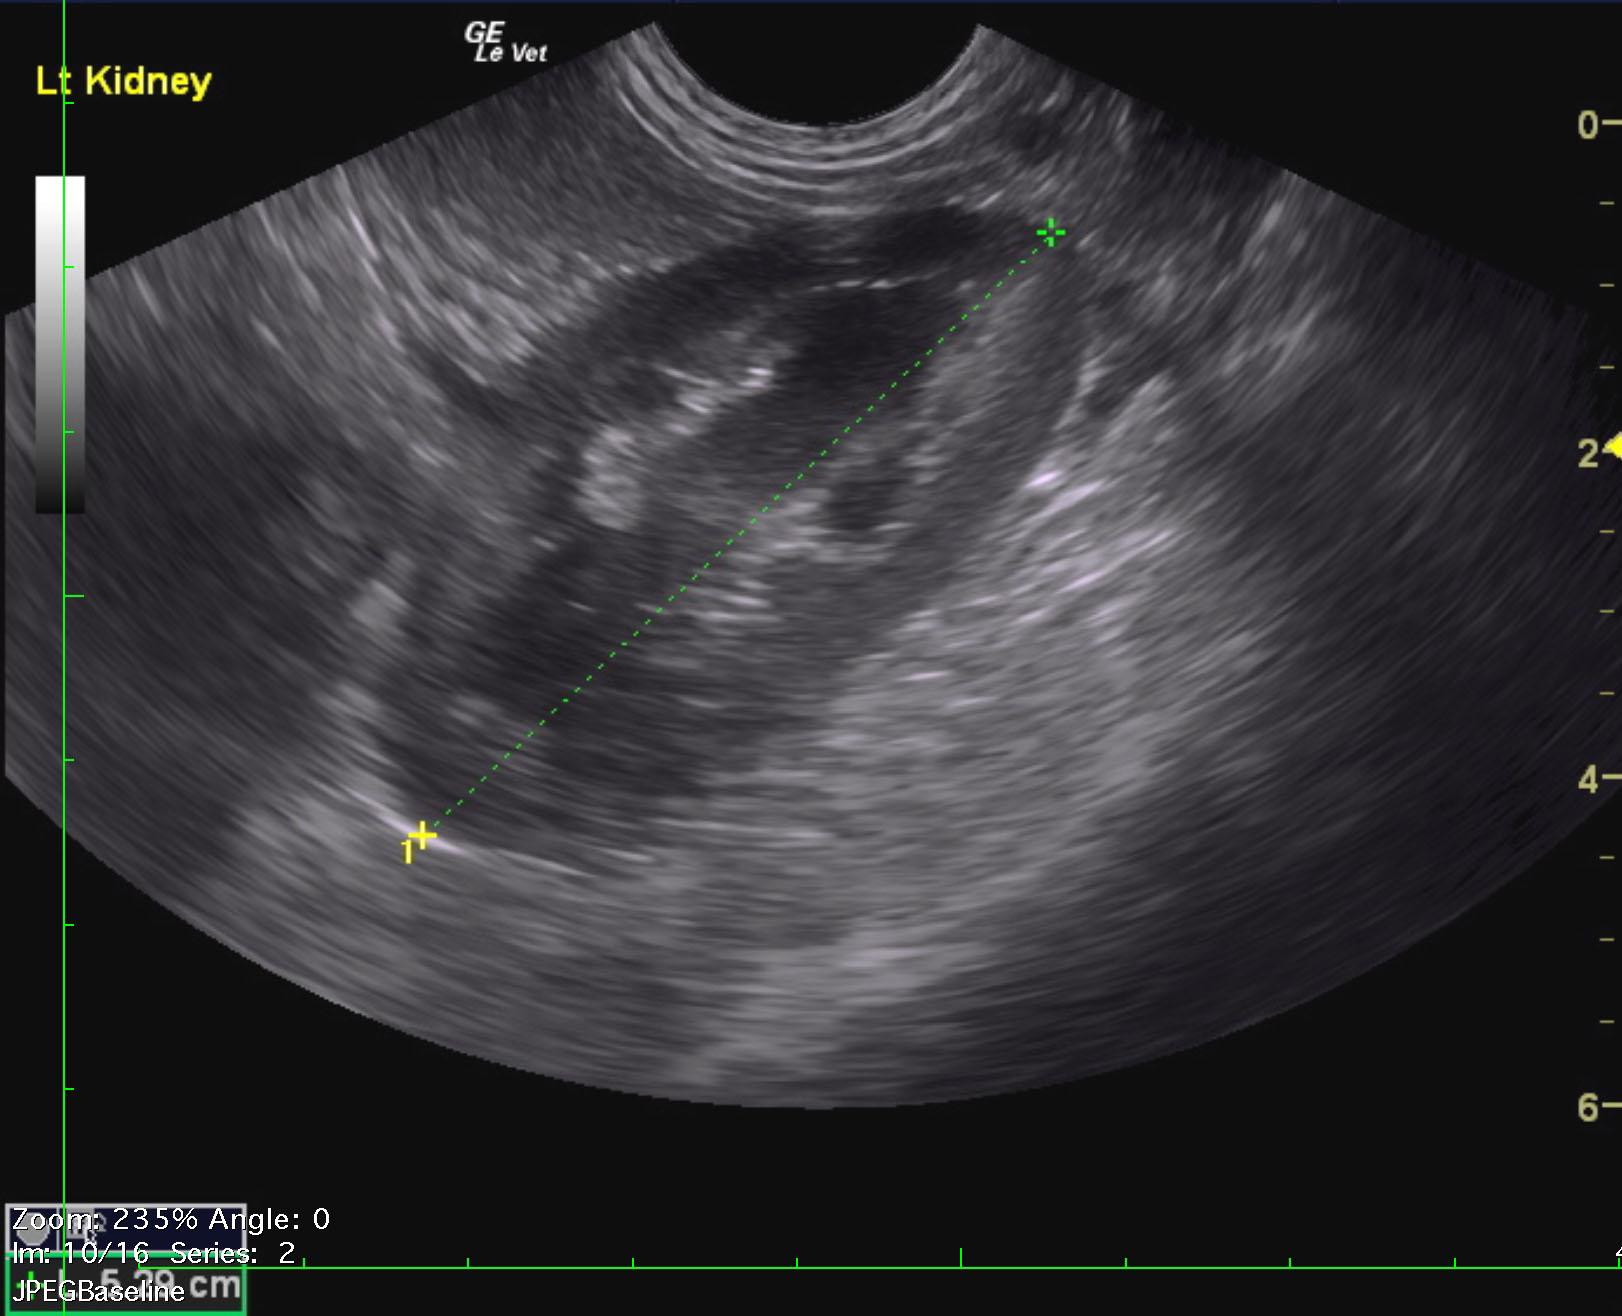
Task: Select the Lt Kidney annotation label
Action: pyautogui.click(x=123, y=81)
